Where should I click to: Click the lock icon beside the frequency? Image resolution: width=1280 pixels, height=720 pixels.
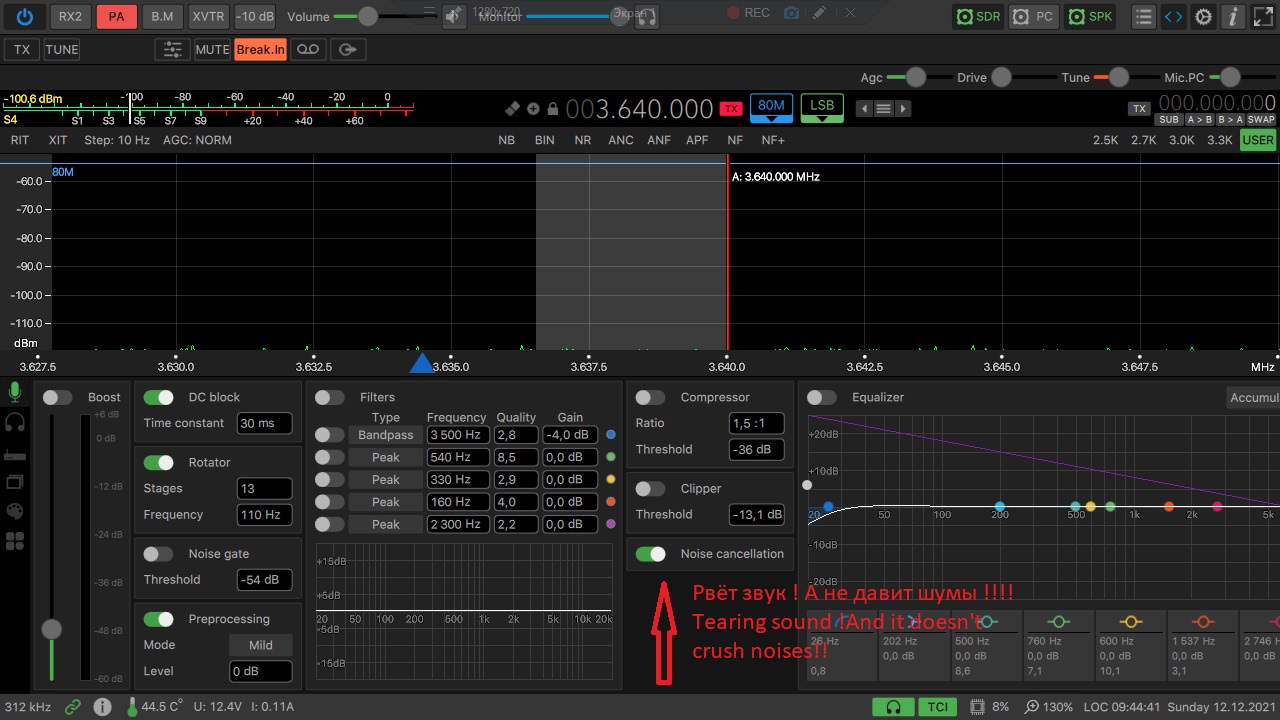(553, 109)
